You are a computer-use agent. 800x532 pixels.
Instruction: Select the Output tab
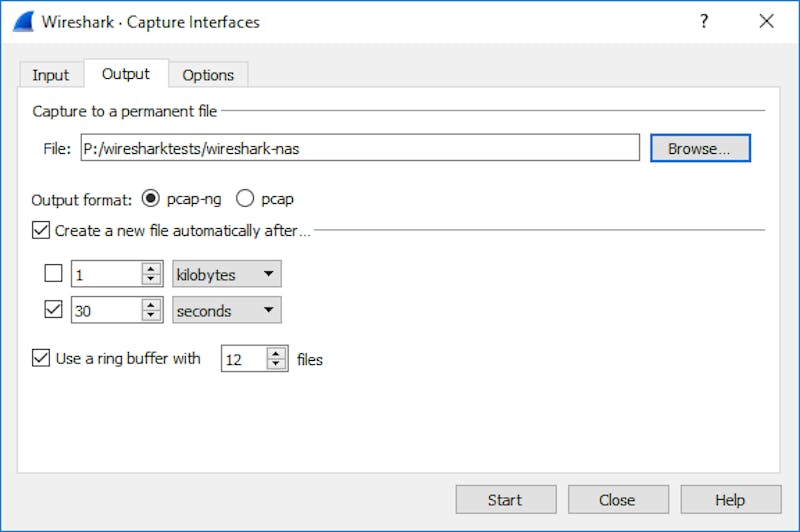[126, 74]
